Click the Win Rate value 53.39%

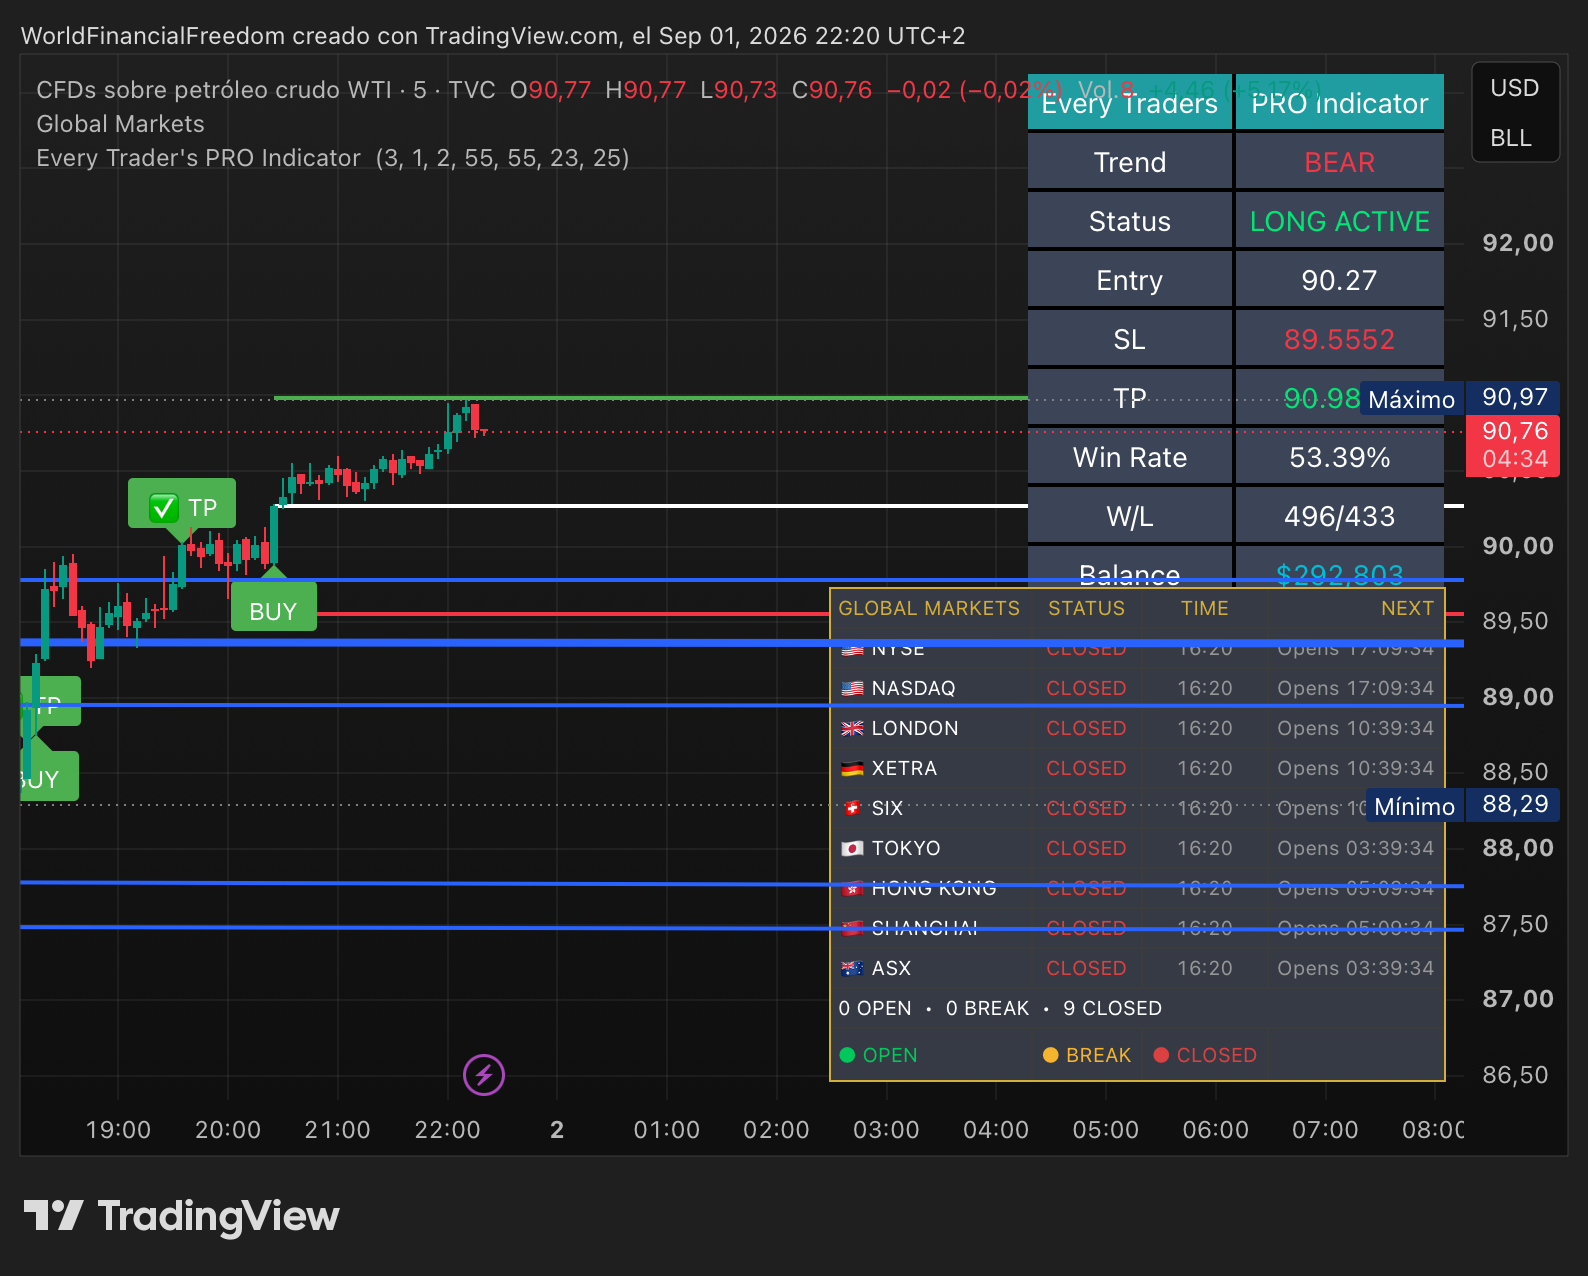coord(1339,457)
